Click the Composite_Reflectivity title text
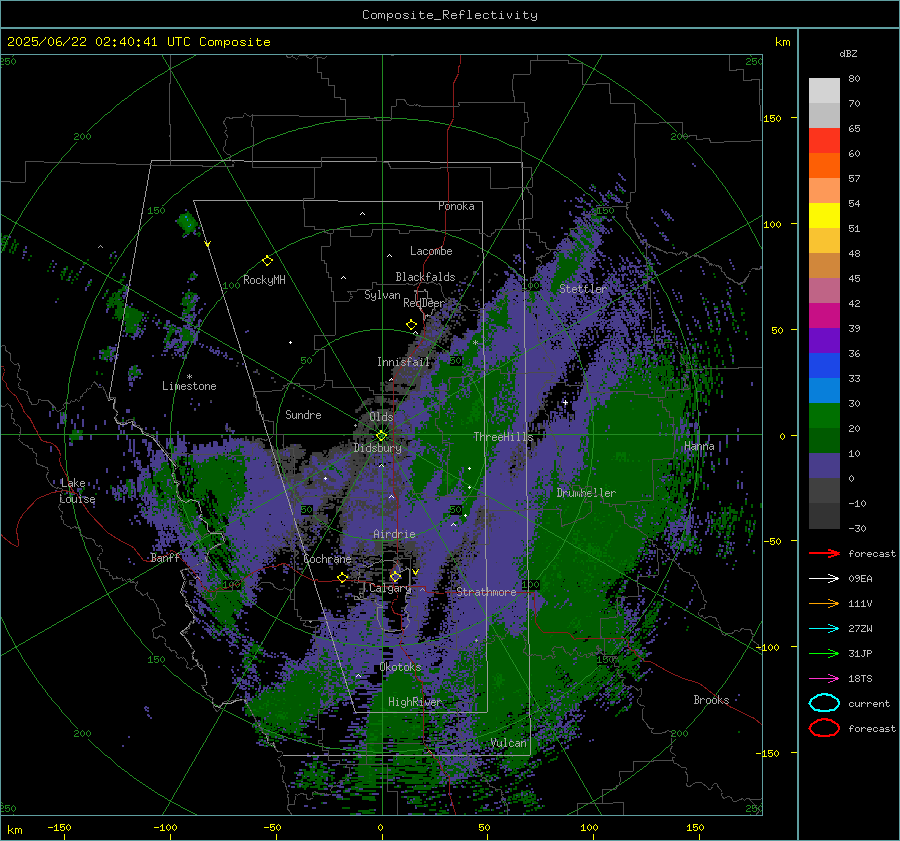Screen dimensions: 900x841 [x=449, y=15]
